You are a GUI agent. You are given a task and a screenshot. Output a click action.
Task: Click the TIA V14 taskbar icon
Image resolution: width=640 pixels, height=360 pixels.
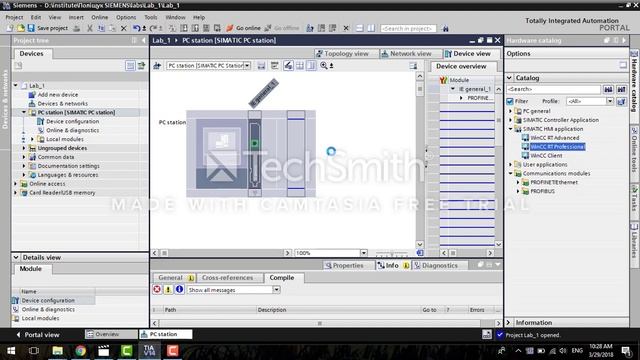149,351
